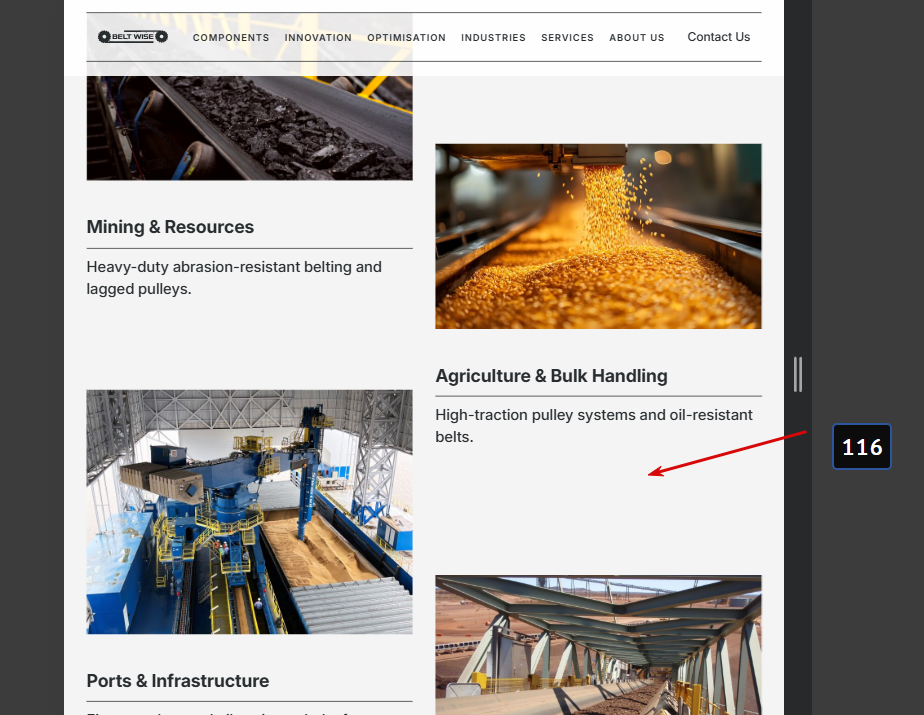Select the grain conveyor image

coord(598,236)
